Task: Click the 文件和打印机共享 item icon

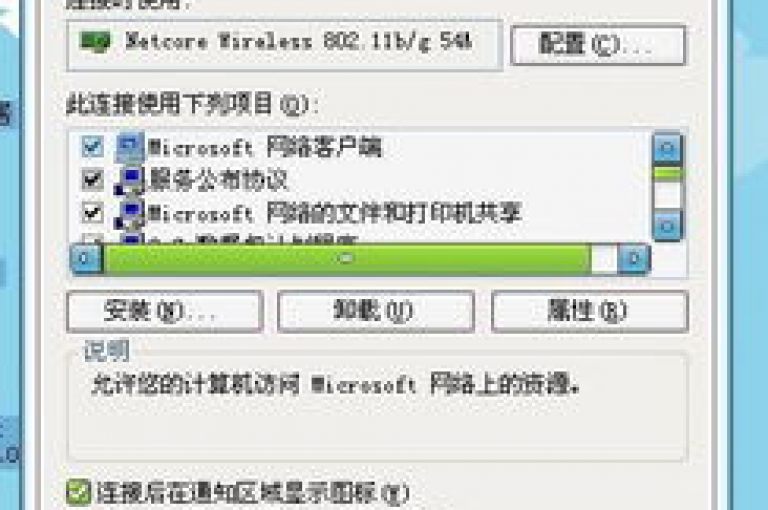Action: 130,214
